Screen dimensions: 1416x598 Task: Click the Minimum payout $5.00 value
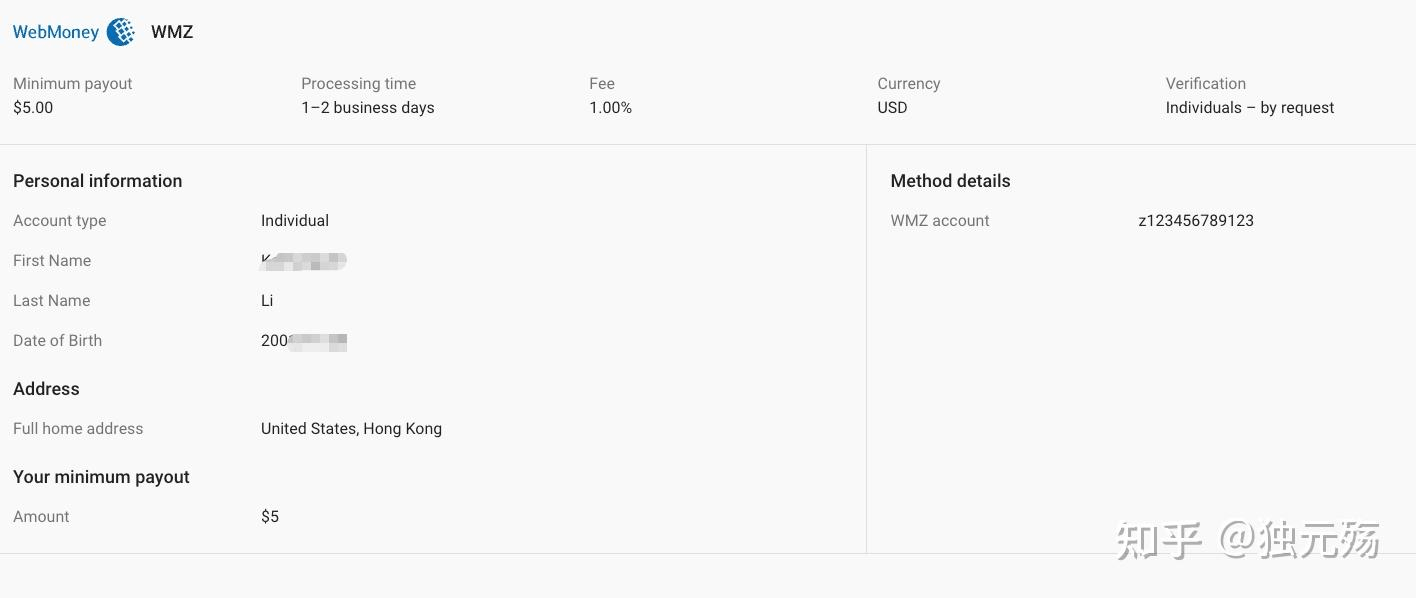click(x=33, y=108)
